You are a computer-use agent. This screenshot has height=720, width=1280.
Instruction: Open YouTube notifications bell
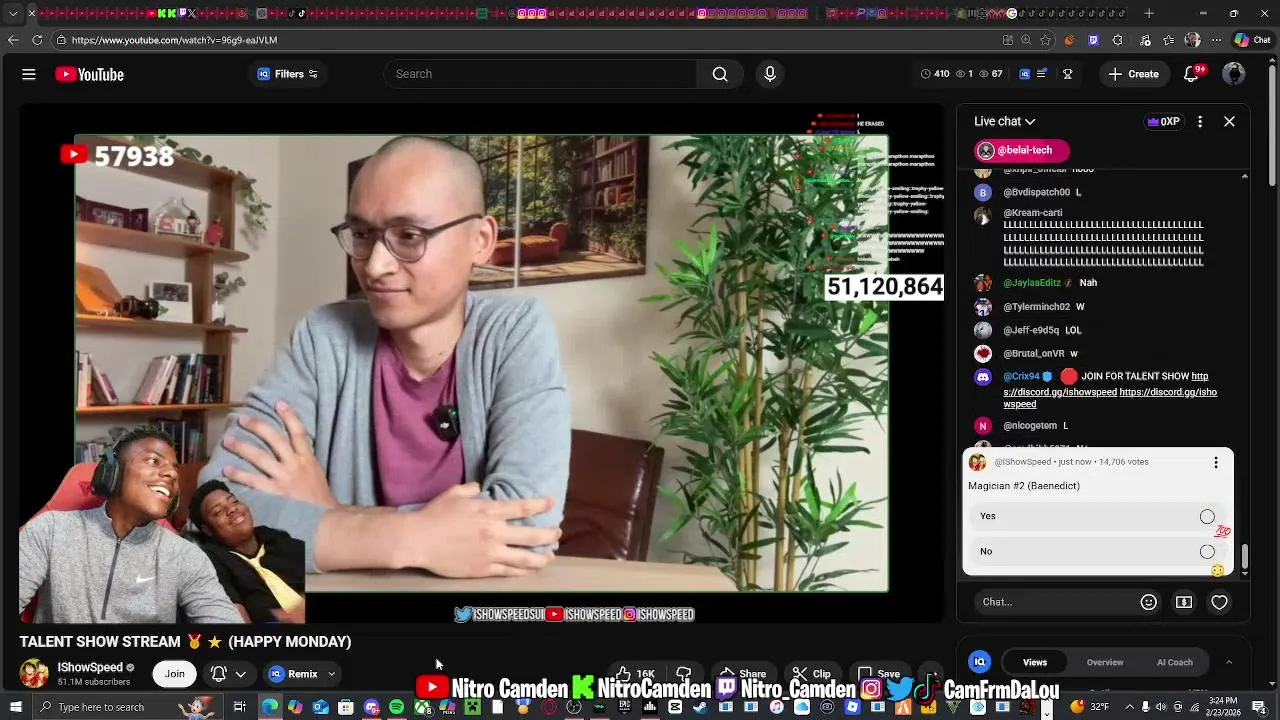coord(1191,74)
